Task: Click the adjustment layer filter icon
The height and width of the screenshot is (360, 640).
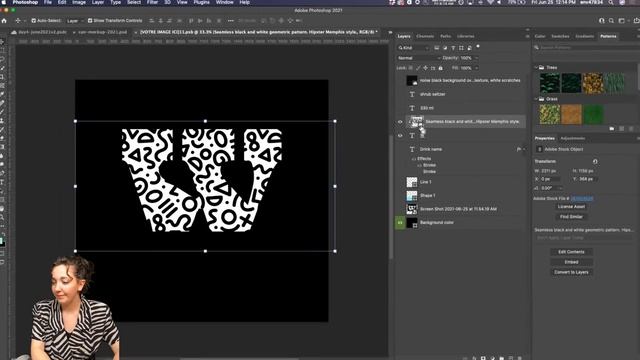Action: (445, 48)
